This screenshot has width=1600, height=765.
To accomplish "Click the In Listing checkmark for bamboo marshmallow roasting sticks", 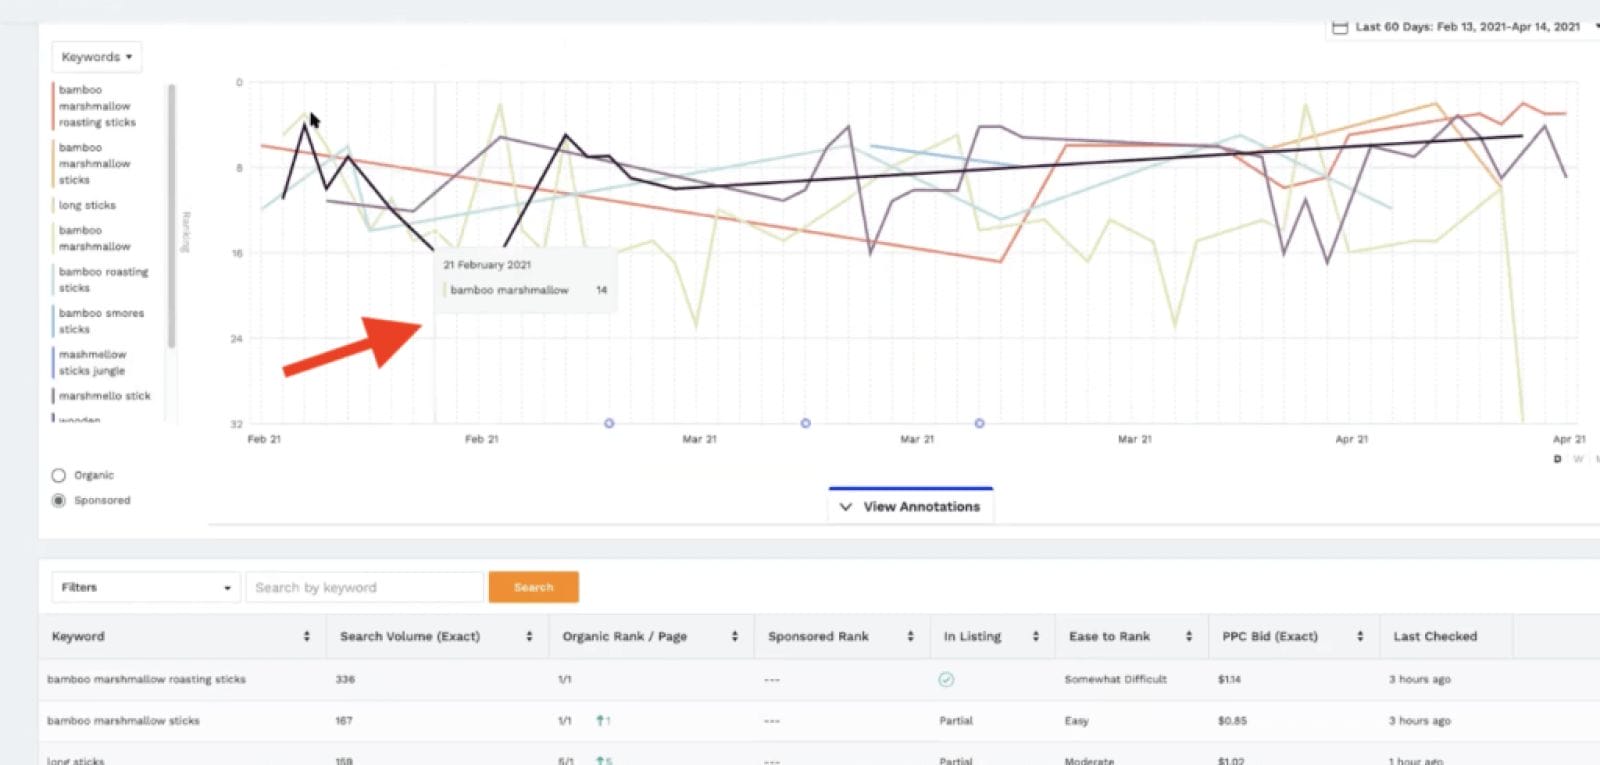I will point(946,679).
